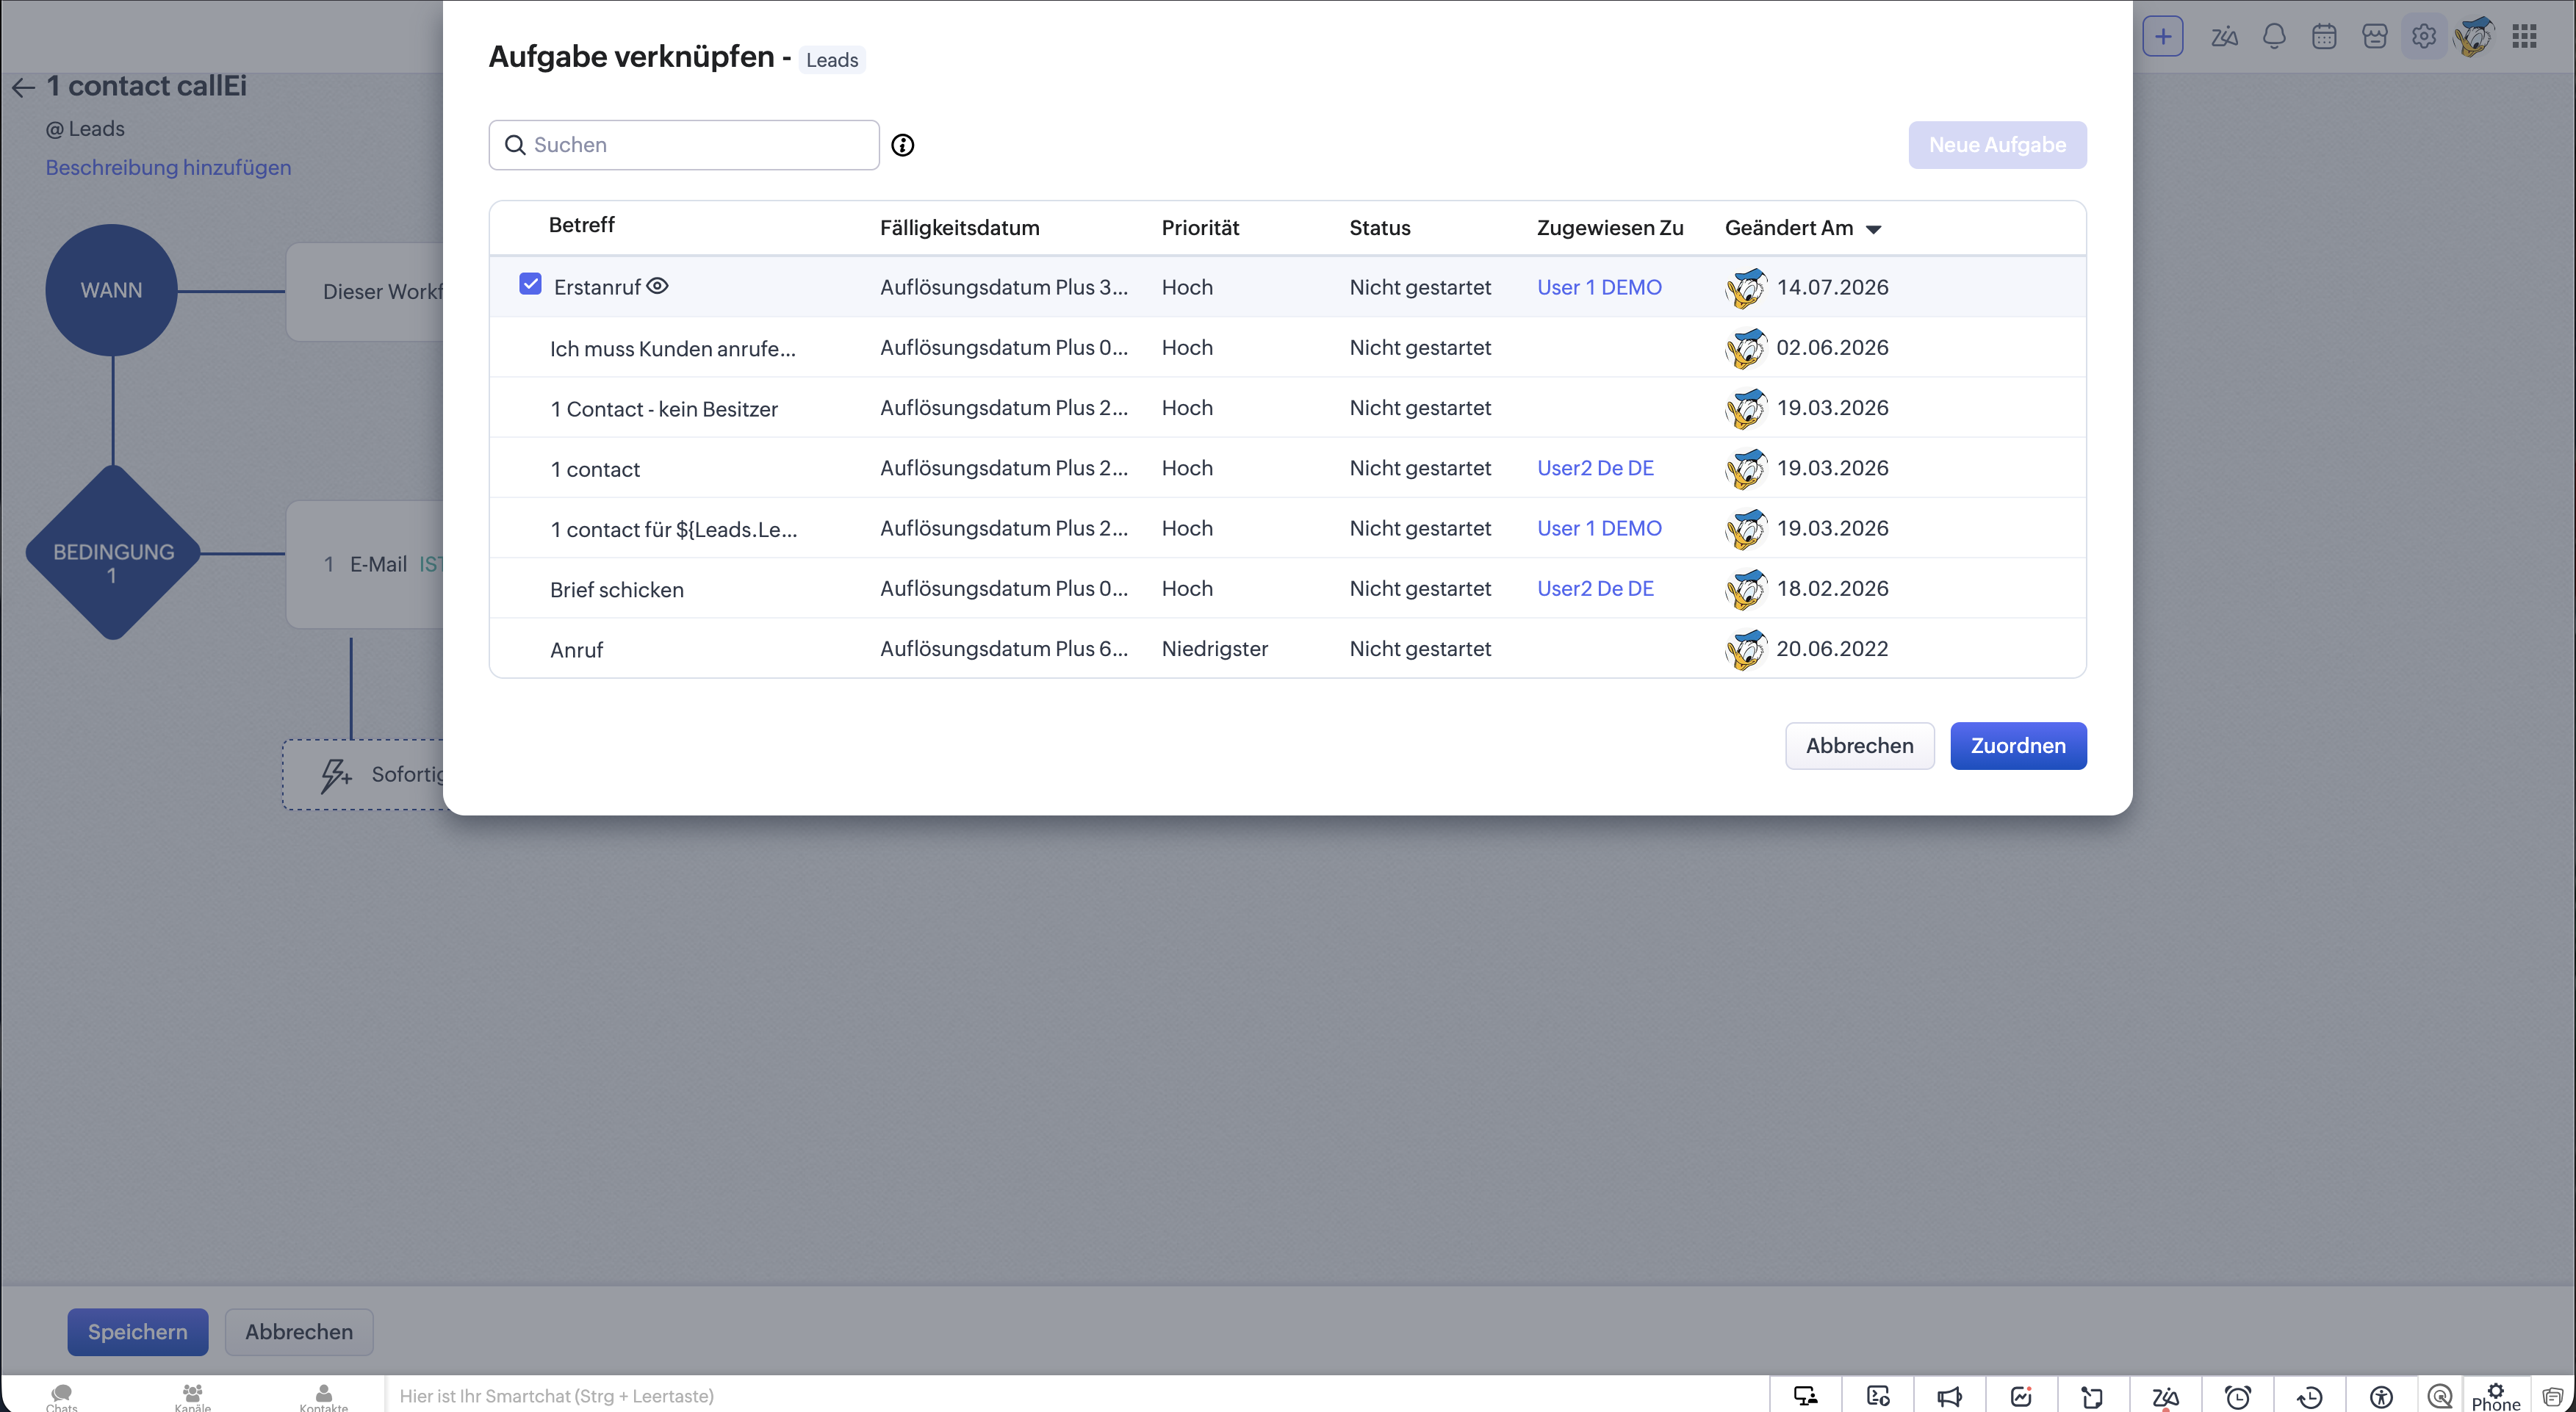Screen dimensions: 2576x1412
Task: Select the BEDINGUNG 1 diamond node
Action: click(x=113, y=553)
